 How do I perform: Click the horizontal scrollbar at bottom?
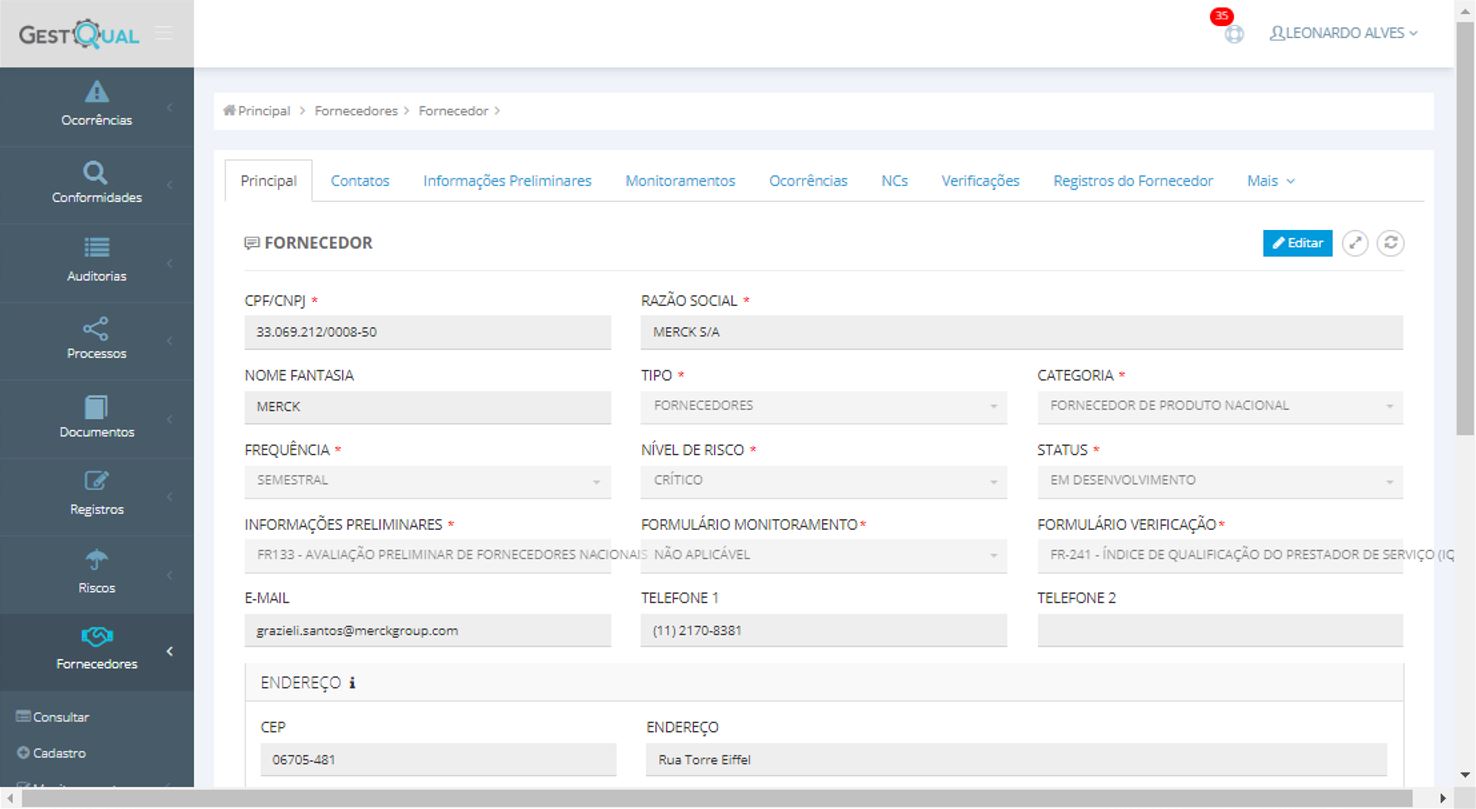click(x=717, y=798)
